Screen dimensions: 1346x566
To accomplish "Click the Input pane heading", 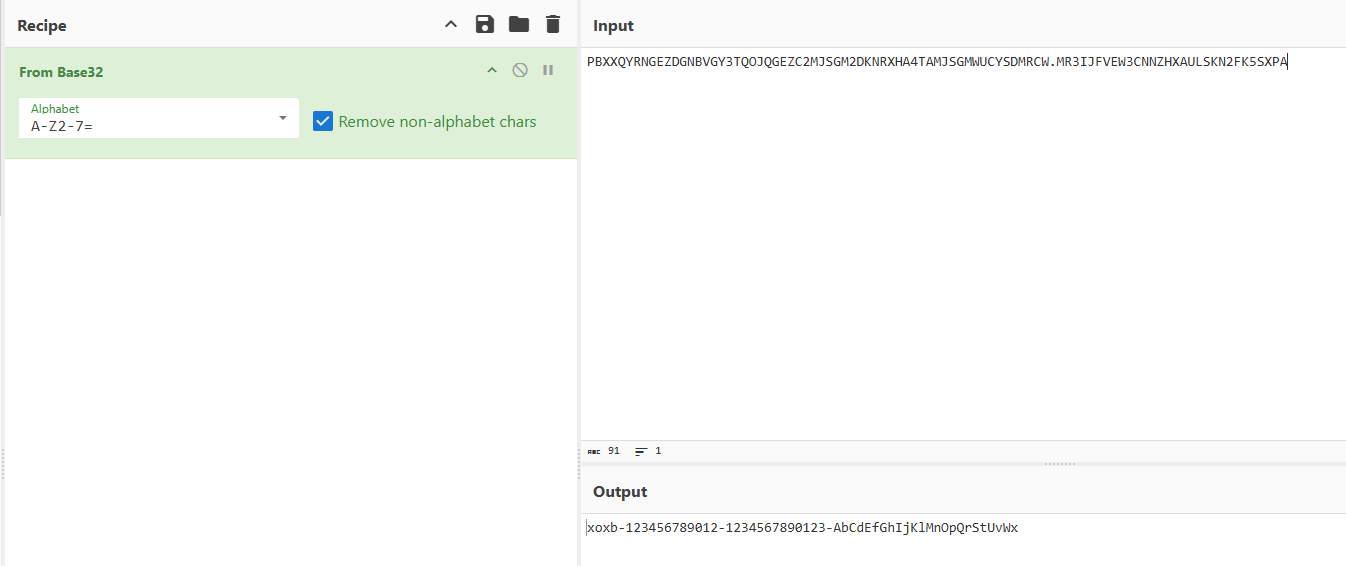I will pos(613,26).
